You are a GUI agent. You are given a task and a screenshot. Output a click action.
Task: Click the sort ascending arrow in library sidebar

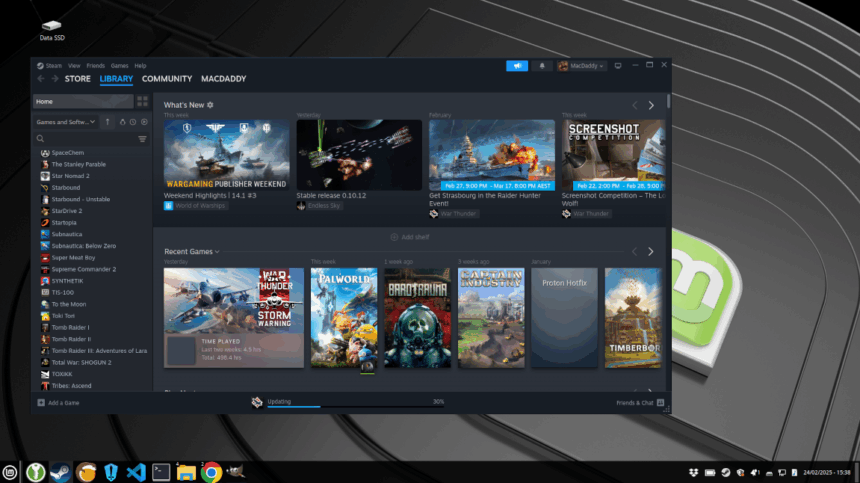(108, 122)
